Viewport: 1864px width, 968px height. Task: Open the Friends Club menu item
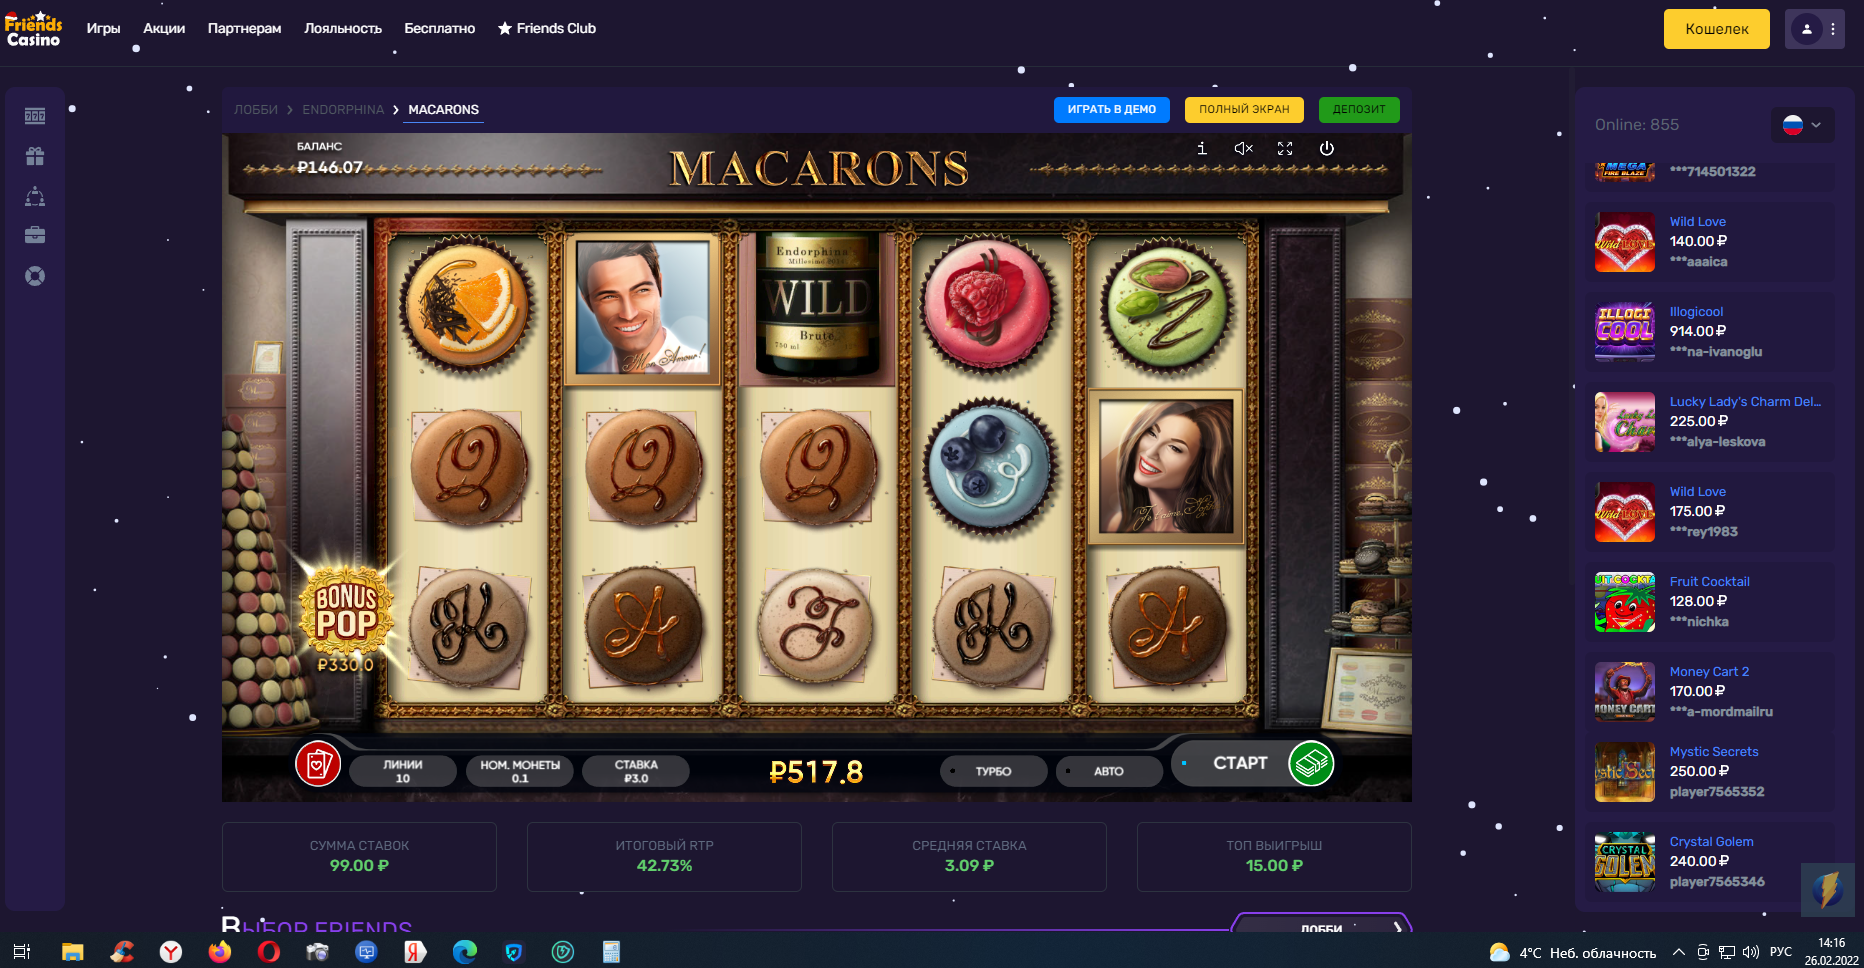click(547, 28)
